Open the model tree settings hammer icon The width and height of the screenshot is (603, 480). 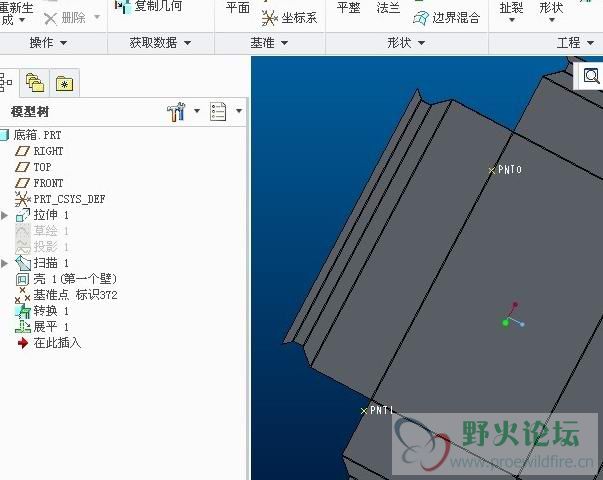click(x=177, y=112)
